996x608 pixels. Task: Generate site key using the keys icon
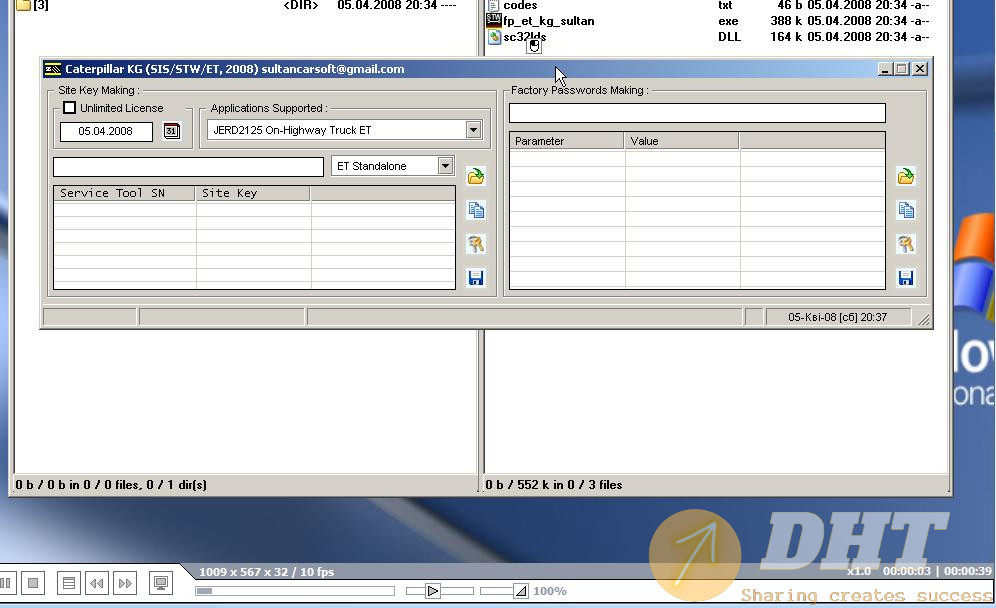[x=476, y=244]
